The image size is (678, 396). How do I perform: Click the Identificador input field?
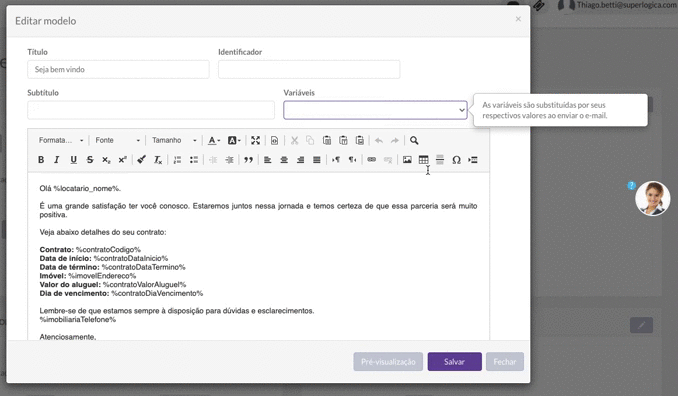coord(309,69)
